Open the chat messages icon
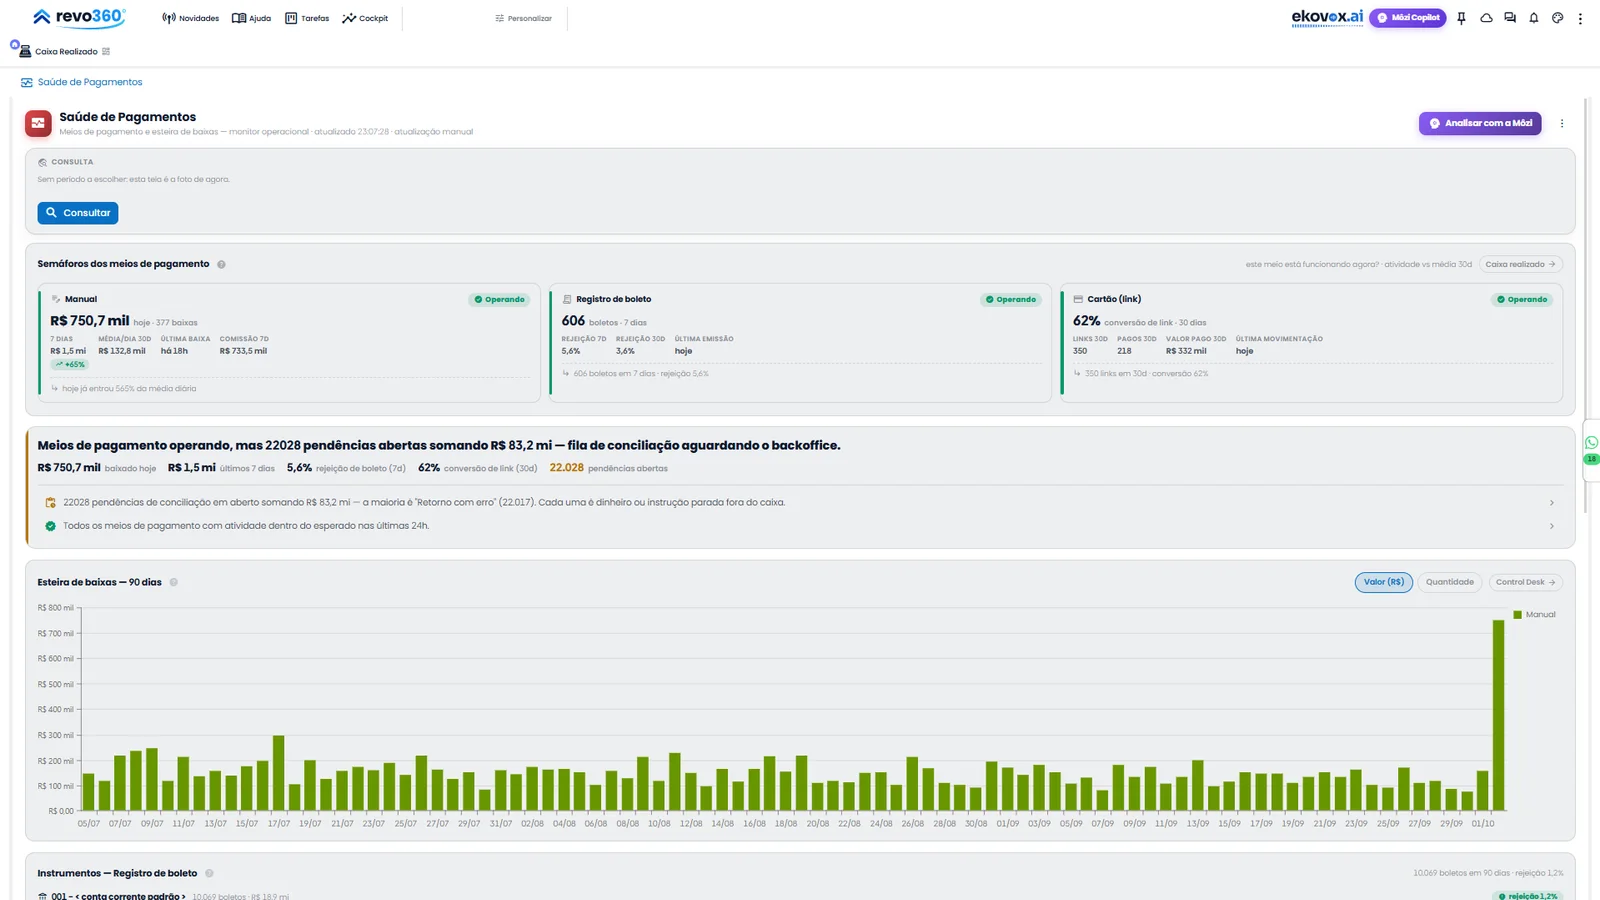The image size is (1600, 900). (1510, 18)
